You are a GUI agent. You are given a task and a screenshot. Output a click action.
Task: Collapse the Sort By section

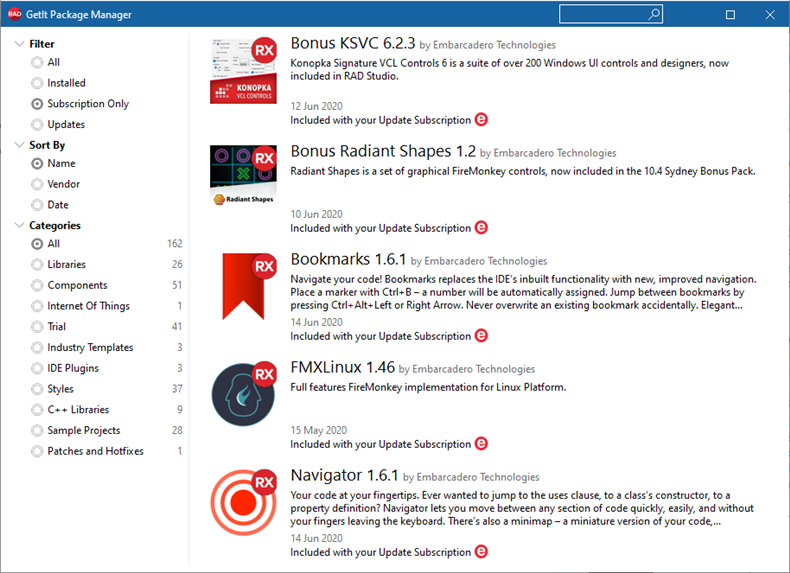pyautogui.click(x=20, y=145)
